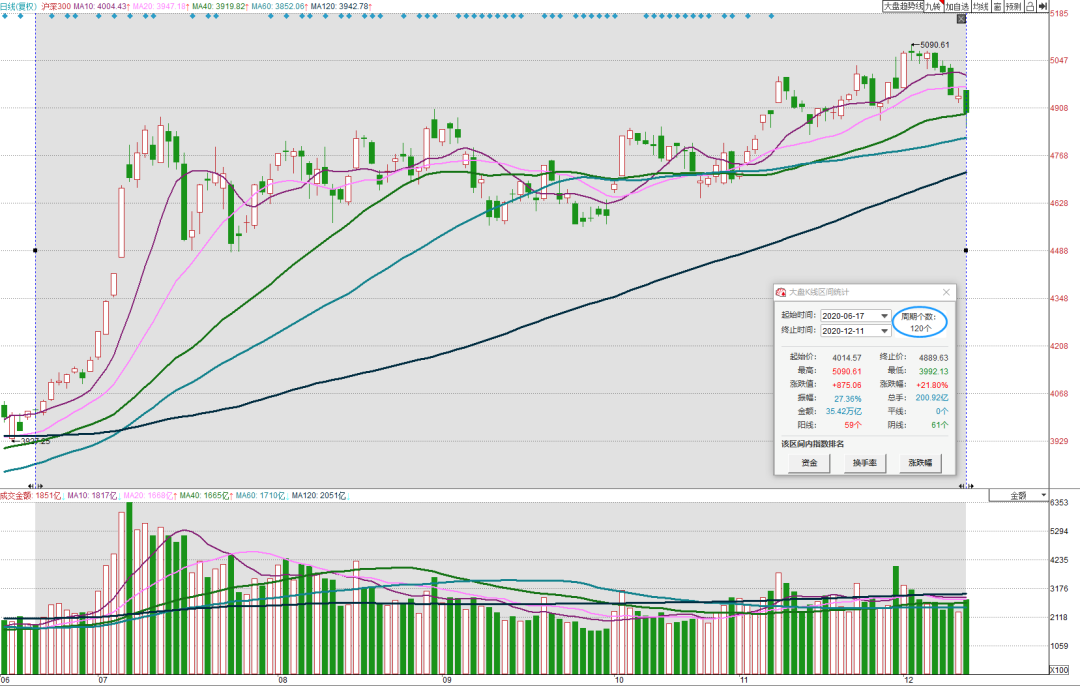Viewport: 1080px width, 686px height.
Task: Open the 预测 forecast option
Action: pyautogui.click(x=1014, y=6)
